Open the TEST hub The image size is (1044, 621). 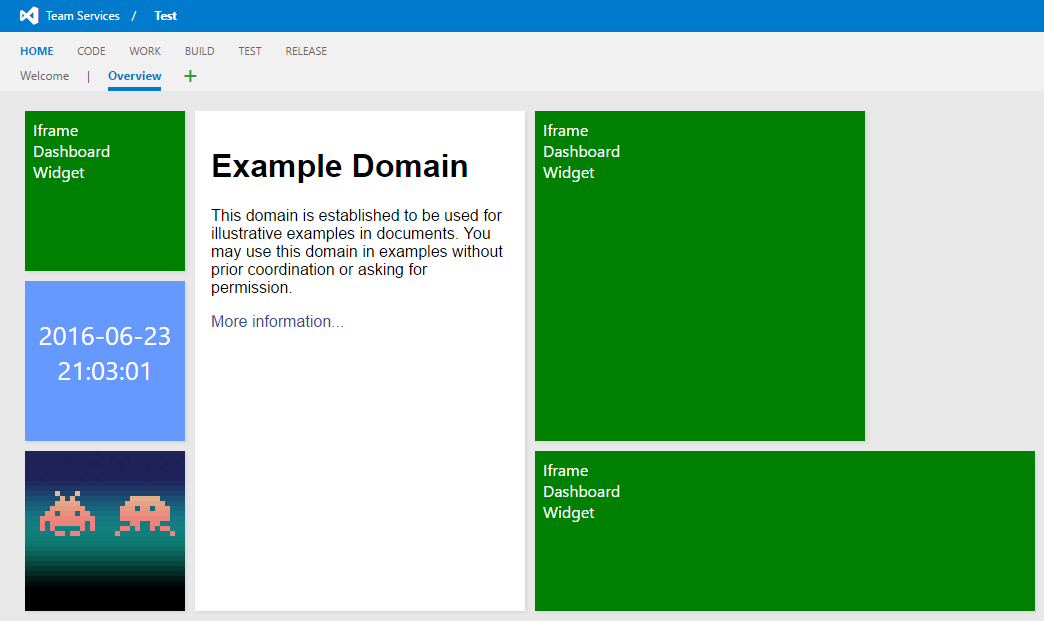[250, 51]
